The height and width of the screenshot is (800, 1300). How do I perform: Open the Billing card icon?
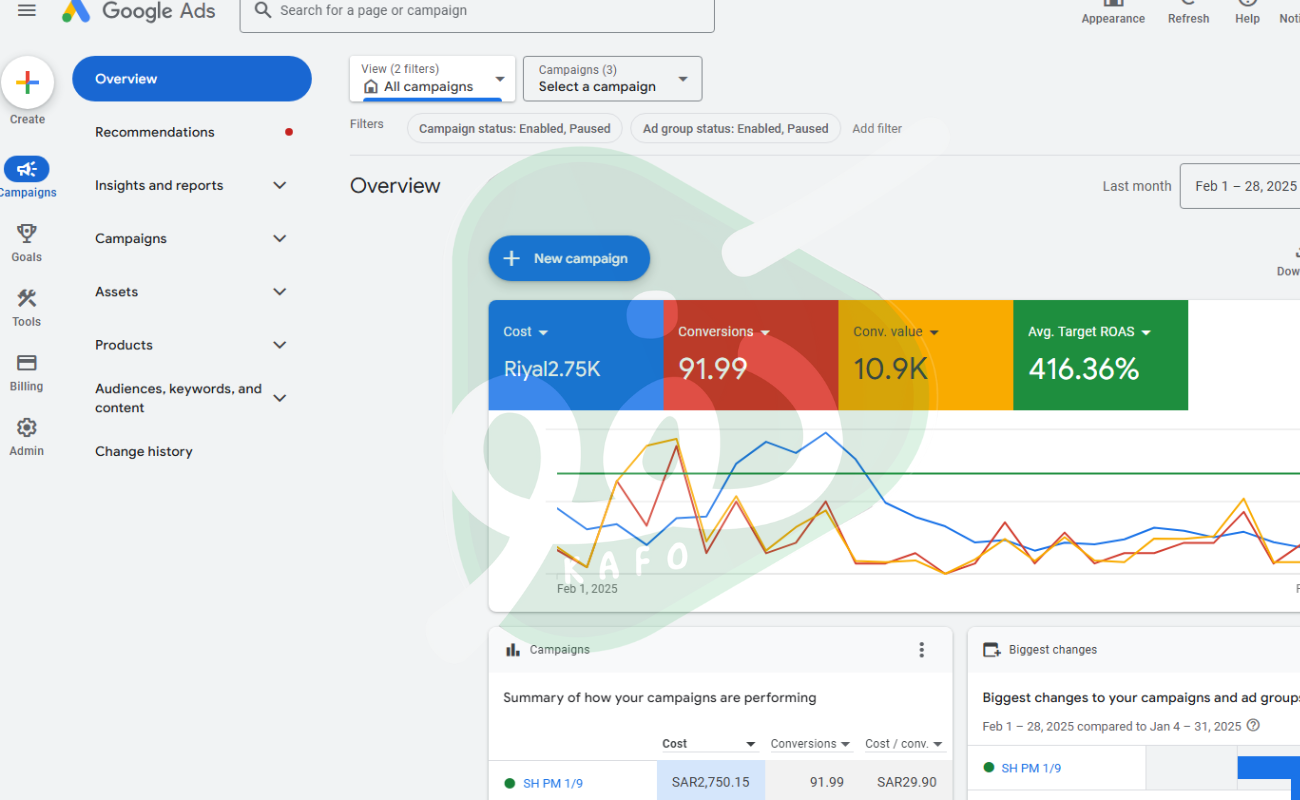tap(27, 363)
